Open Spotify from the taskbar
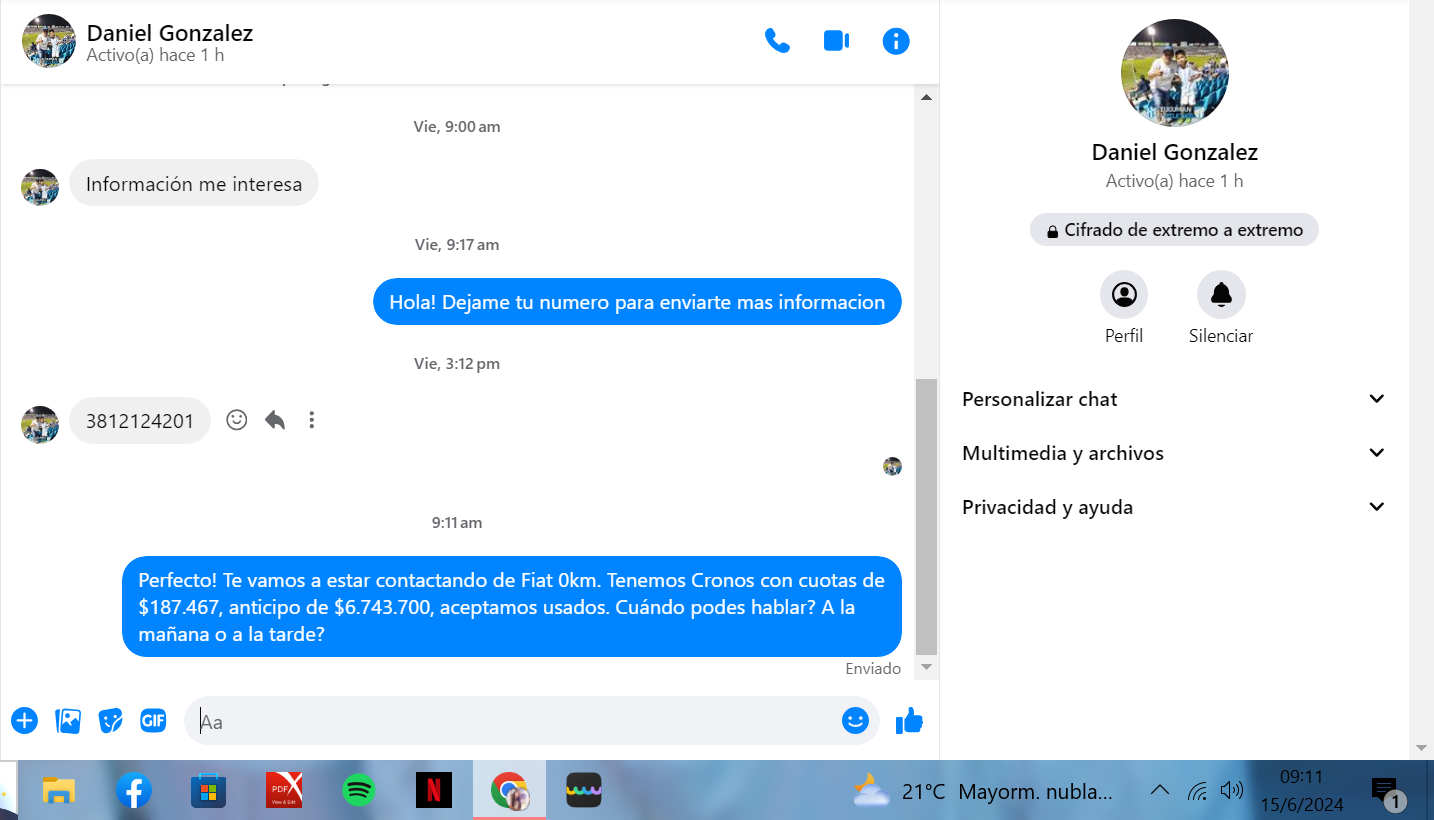The width and height of the screenshot is (1434, 820). pos(359,791)
